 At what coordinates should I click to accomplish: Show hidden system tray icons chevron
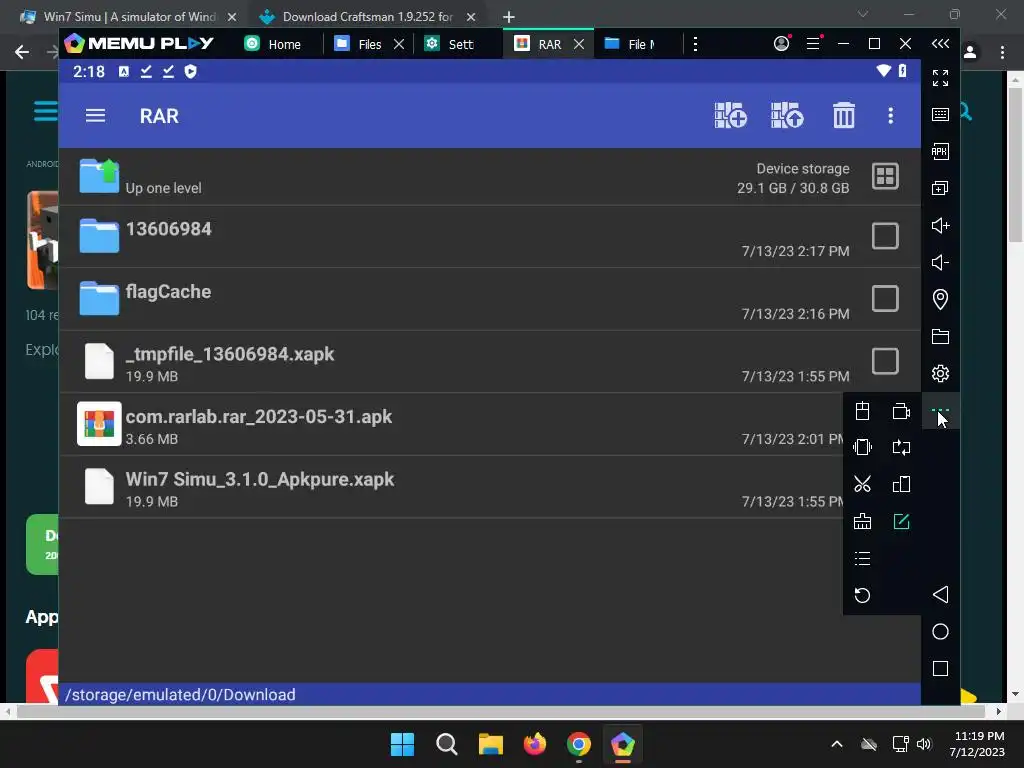pos(837,744)
